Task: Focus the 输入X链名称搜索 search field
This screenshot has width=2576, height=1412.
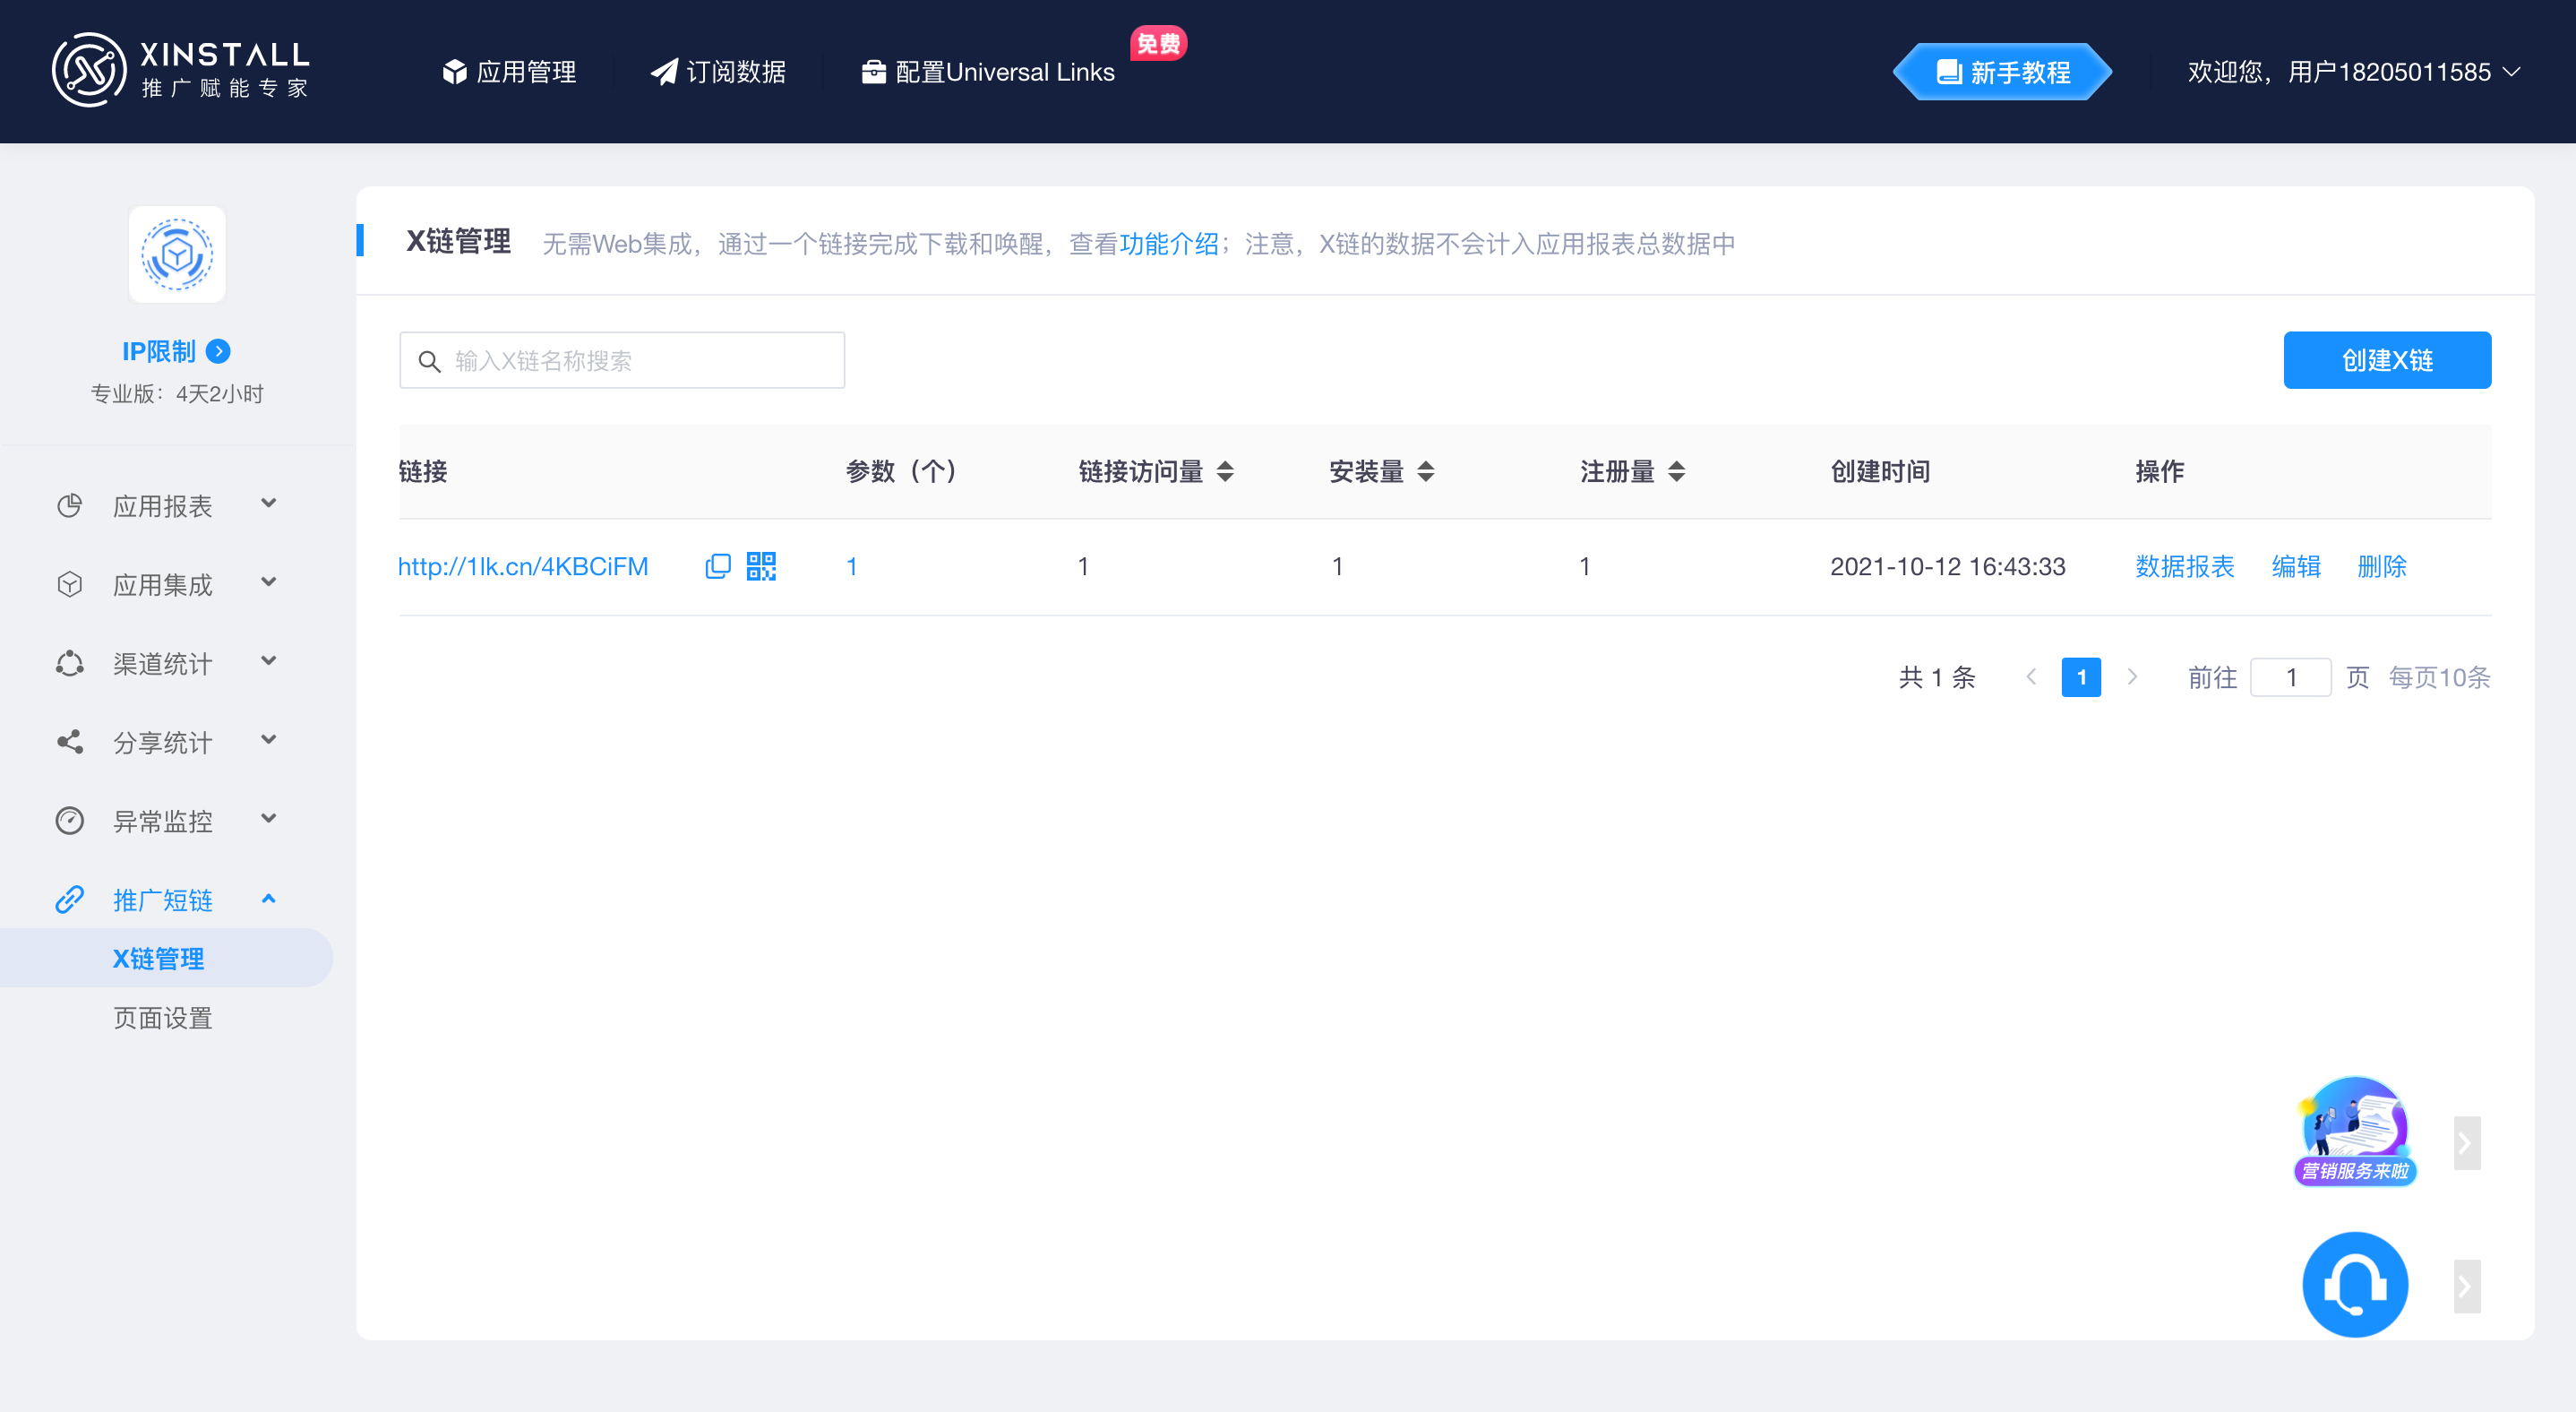Action: pyautogui.click(x=622, y=360)
